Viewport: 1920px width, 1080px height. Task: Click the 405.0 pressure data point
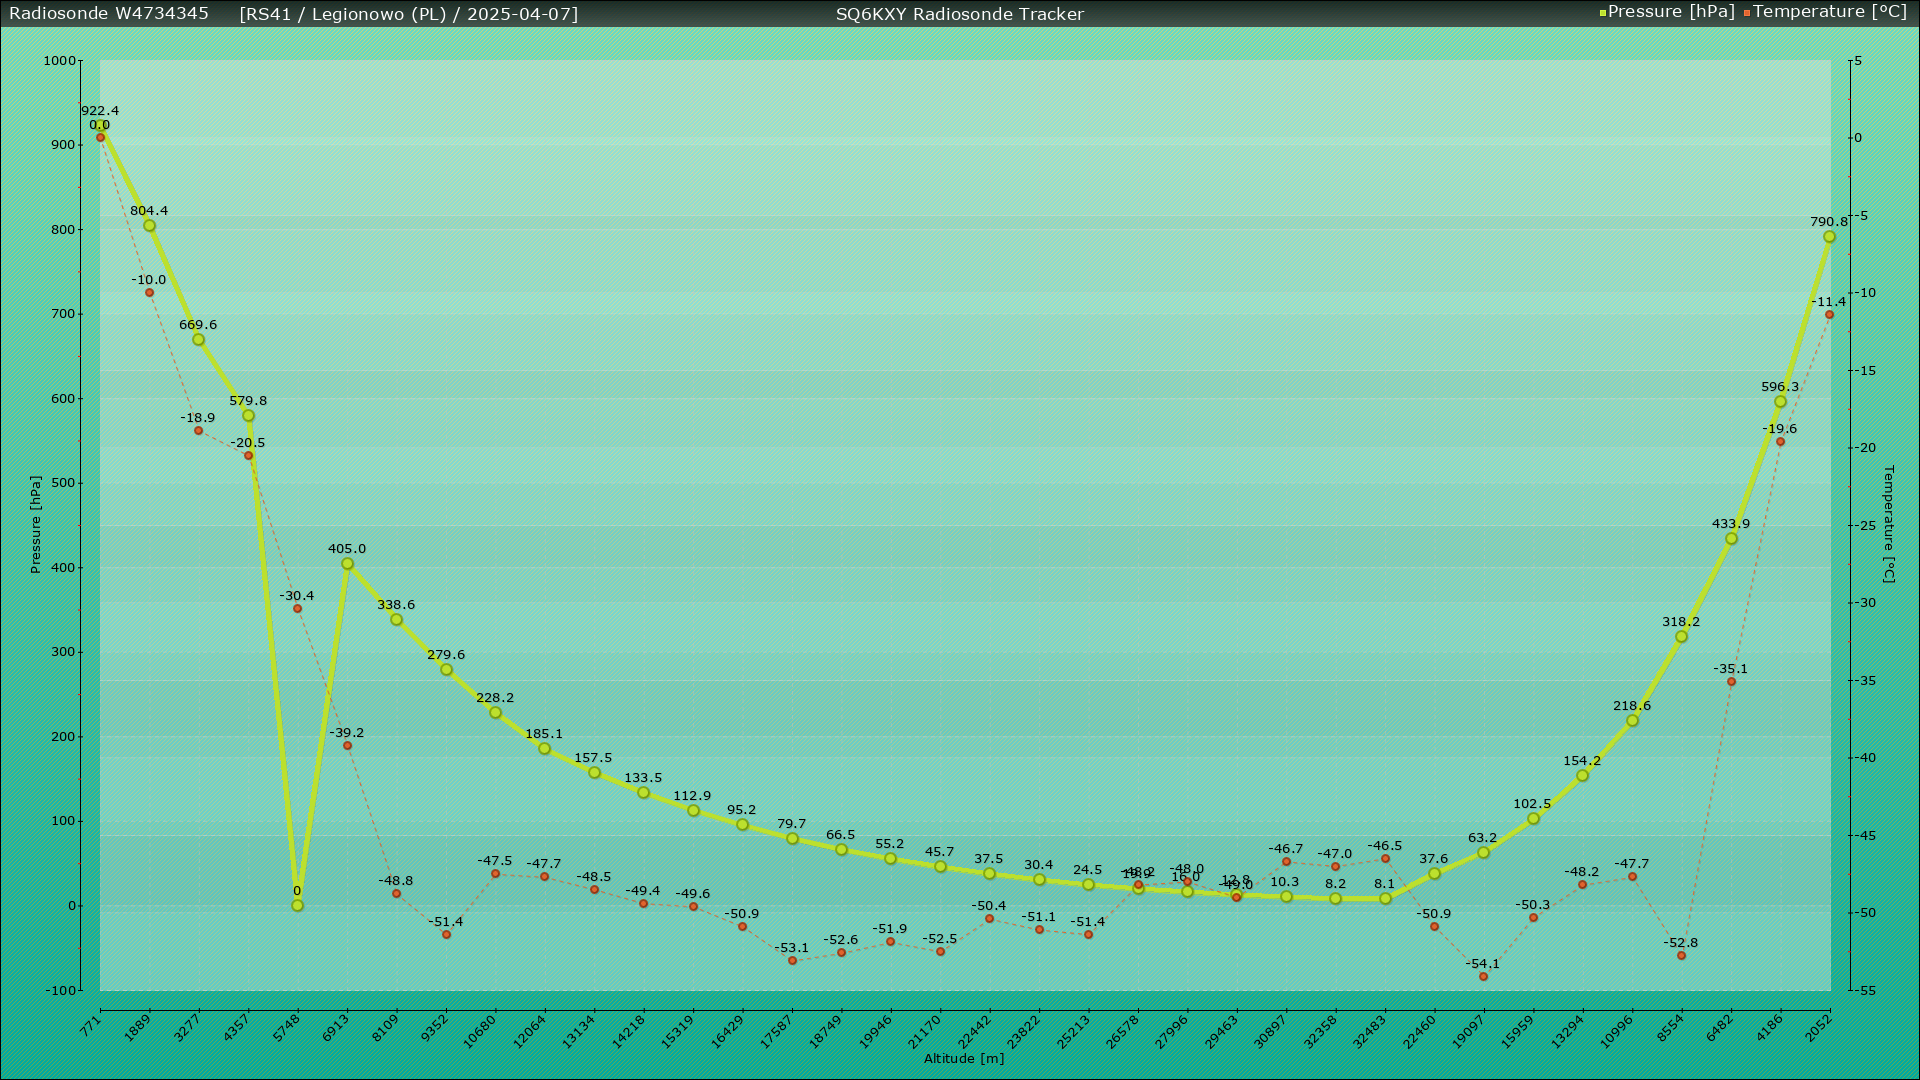pyautogui.click(x=347, y=564)
